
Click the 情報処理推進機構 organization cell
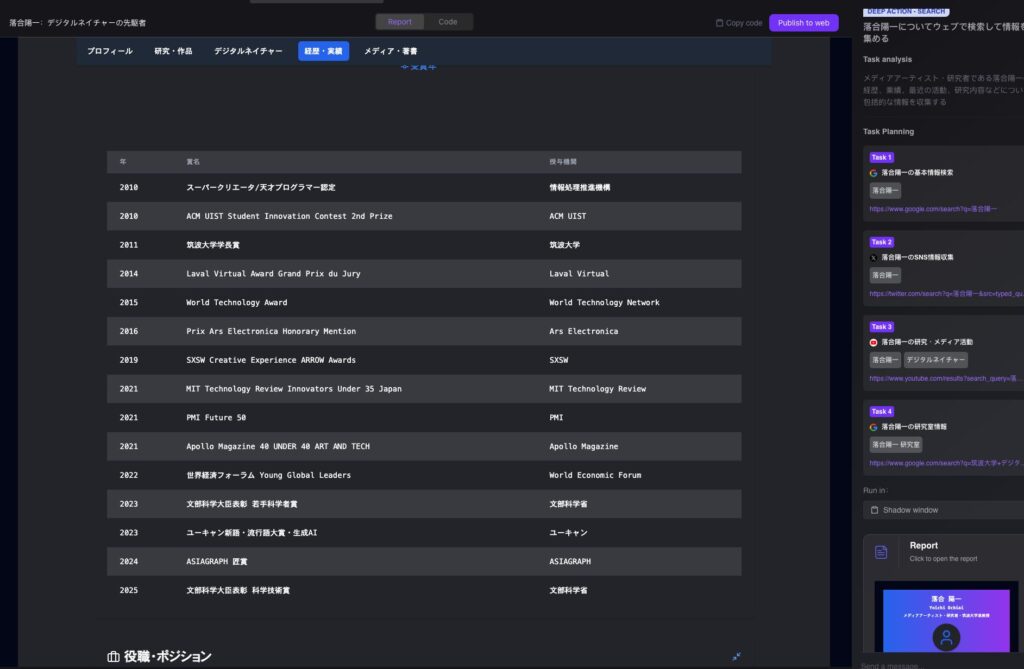pyautogui.click(x=580, y=188)
